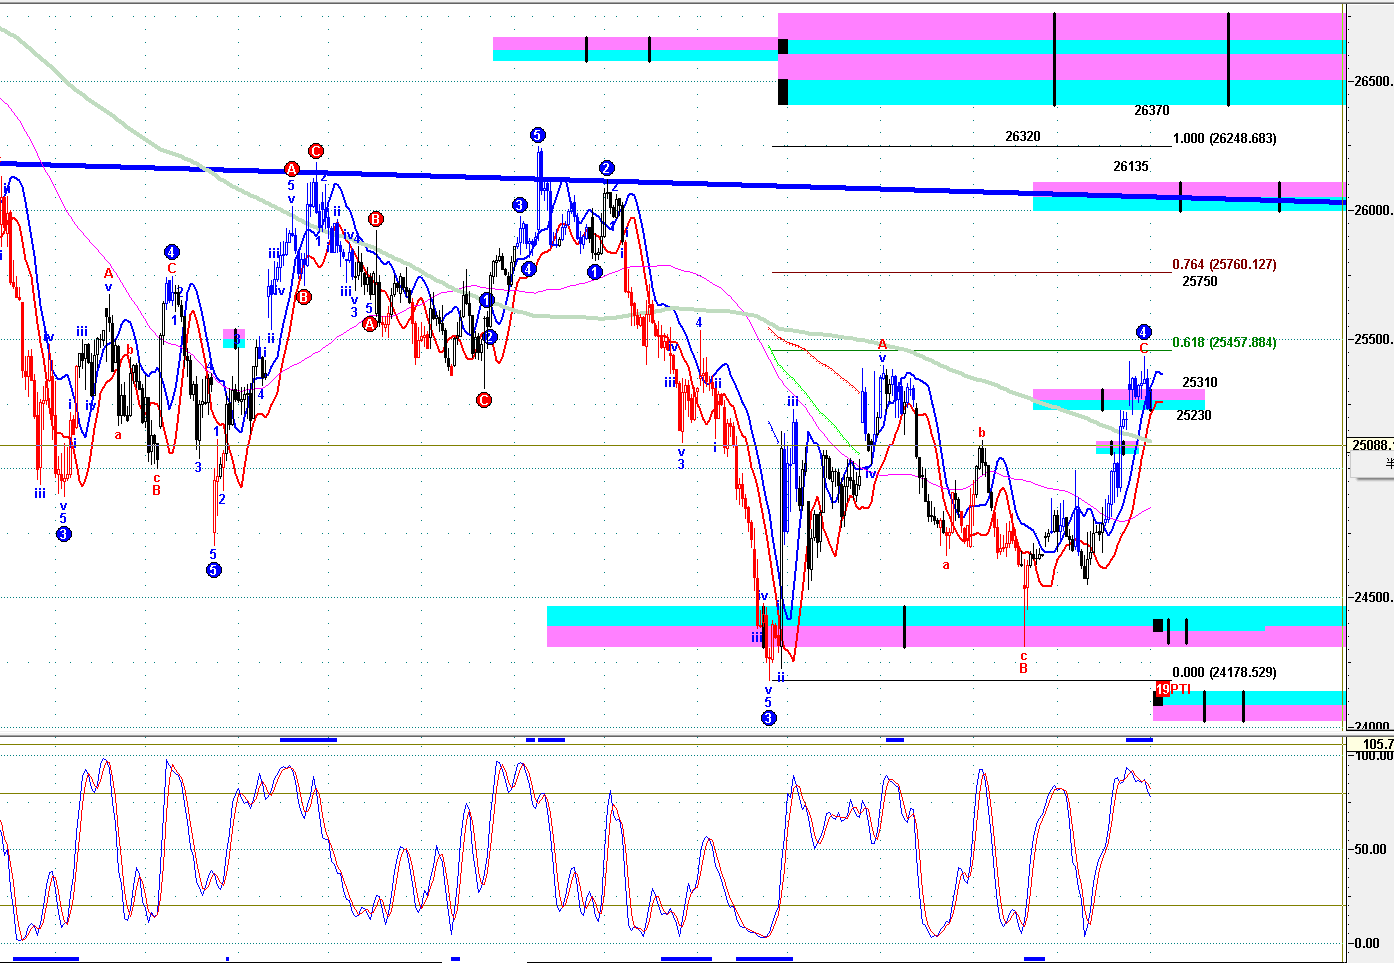
Task: Click the 25750 price label
Action: coord(1199,281)
